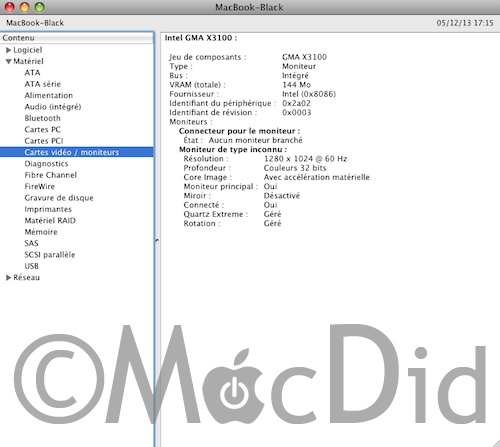Click the date '05/12/13 17:15'
500x447 pixels.
click(465, 23)
